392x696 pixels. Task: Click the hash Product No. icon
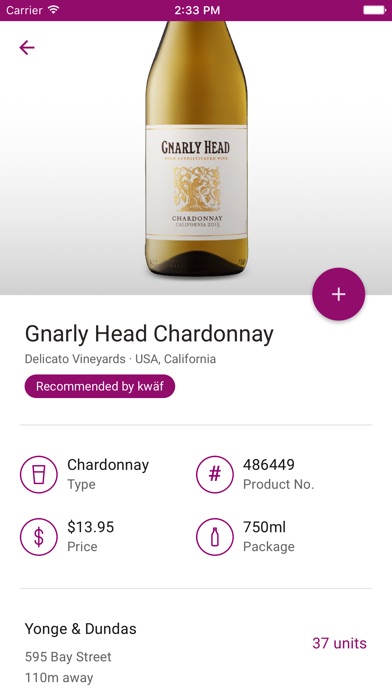215,475
